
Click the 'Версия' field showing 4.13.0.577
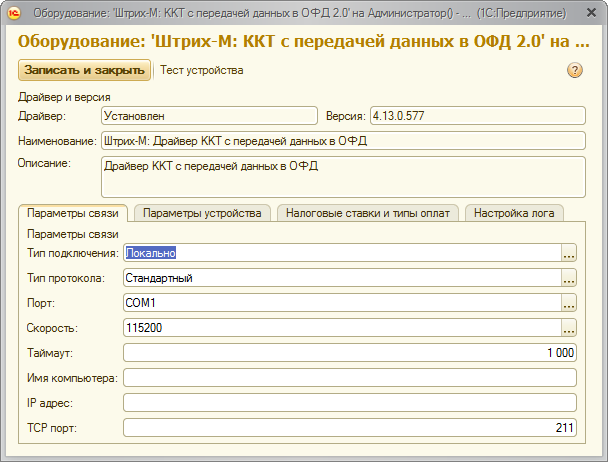click(476, 116)
